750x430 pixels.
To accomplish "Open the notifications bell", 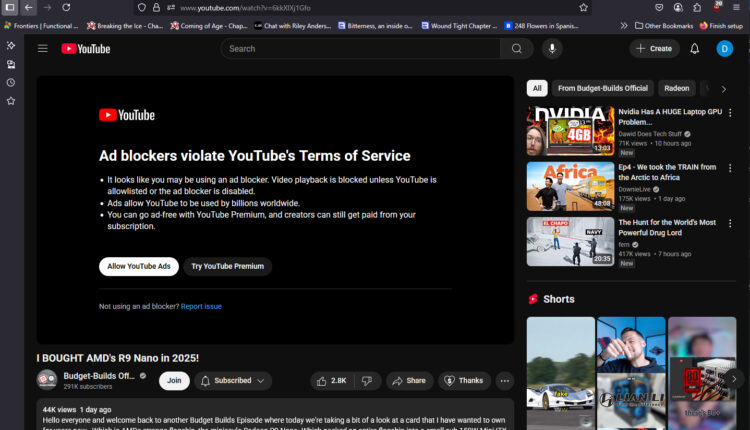I will (694, 48).
